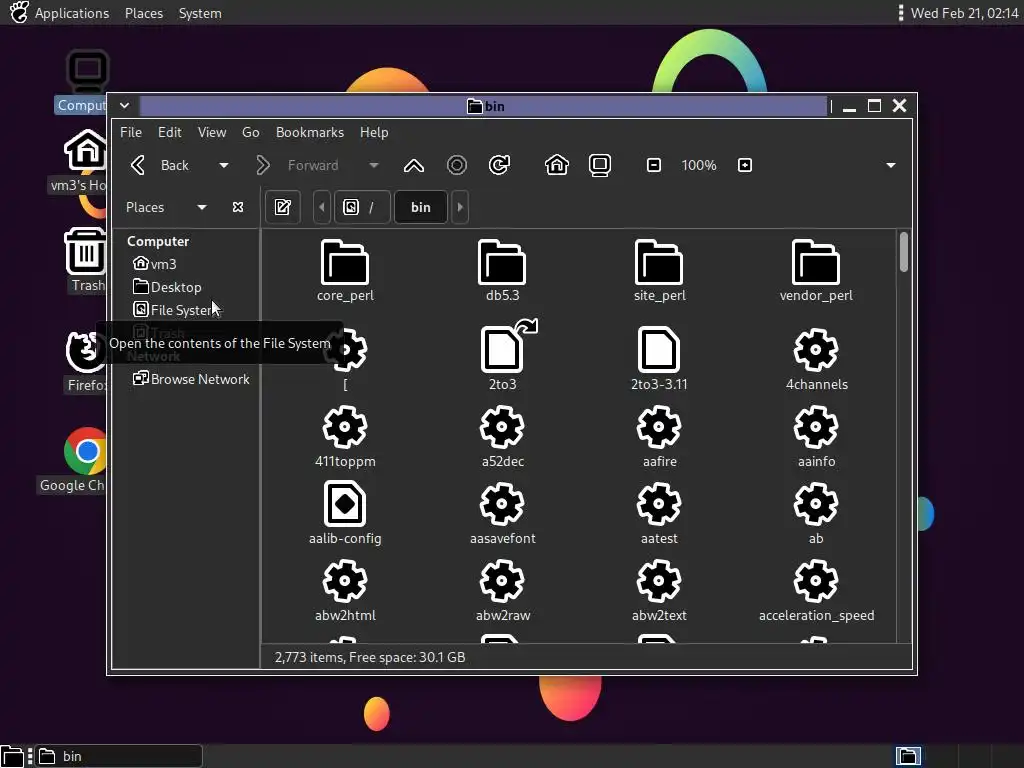Screen dimensions: 1024x768
Task: Click the bin window taskbar button
Action: click(118, 756)
